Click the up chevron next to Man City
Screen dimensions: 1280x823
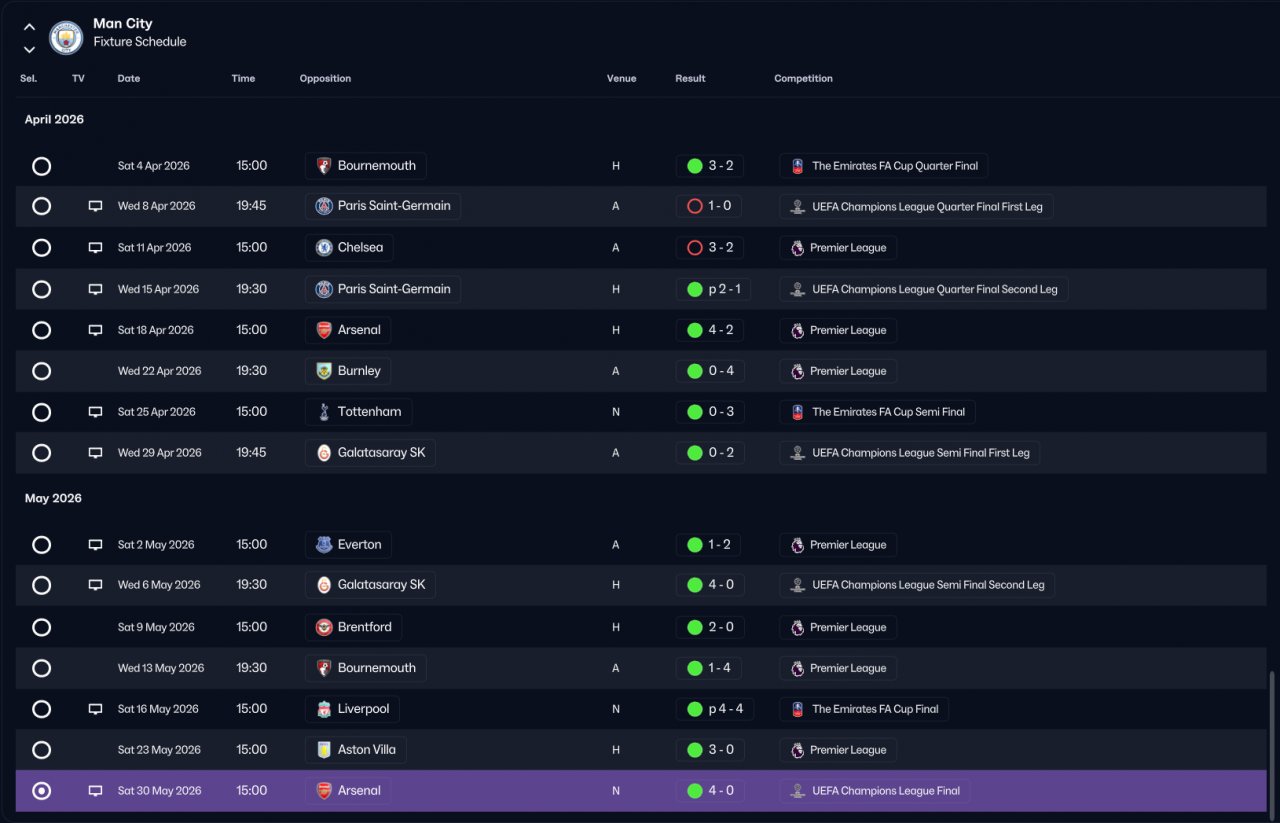point(29,27)
